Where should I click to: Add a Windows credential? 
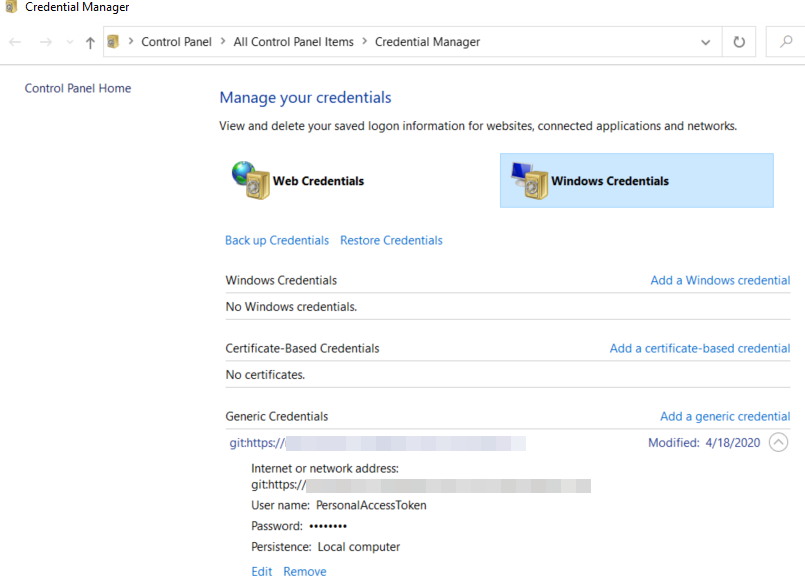click(720, 280)
